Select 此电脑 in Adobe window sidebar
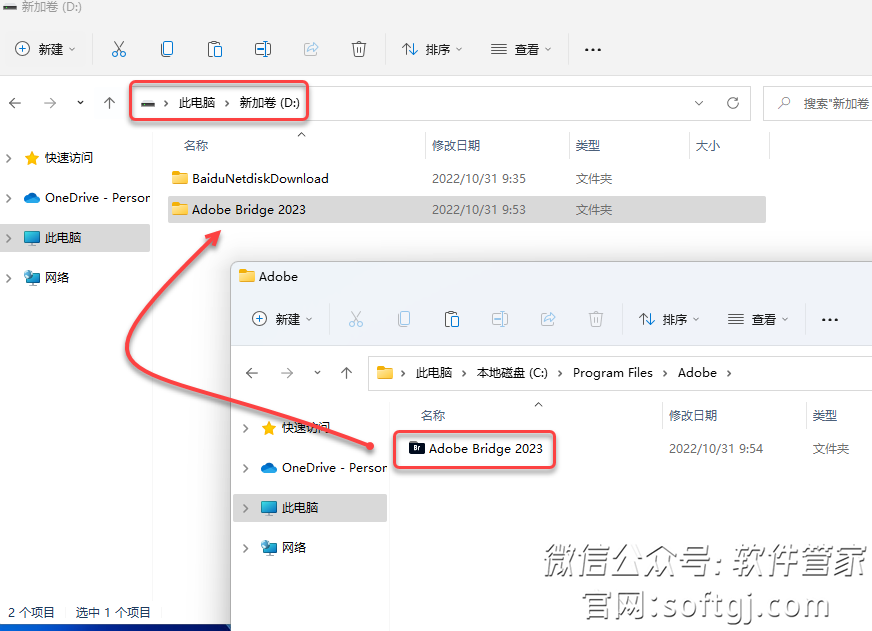Image resolution: width=872 pixels, height=631 pixels. (310, 508)
